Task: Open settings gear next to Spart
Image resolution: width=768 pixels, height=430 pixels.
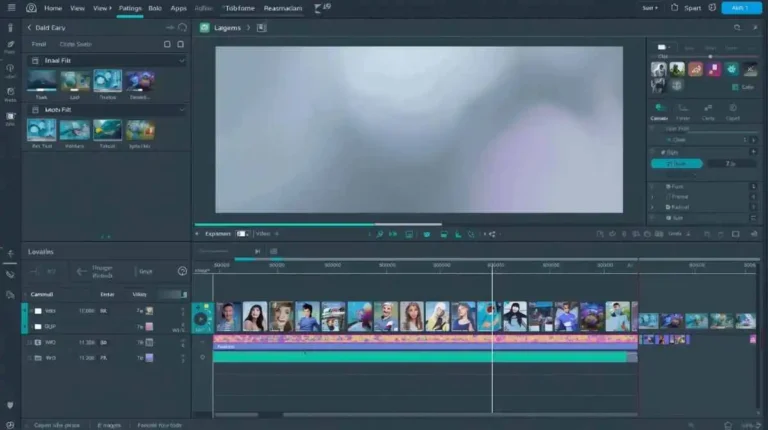Action: point(712,8)
